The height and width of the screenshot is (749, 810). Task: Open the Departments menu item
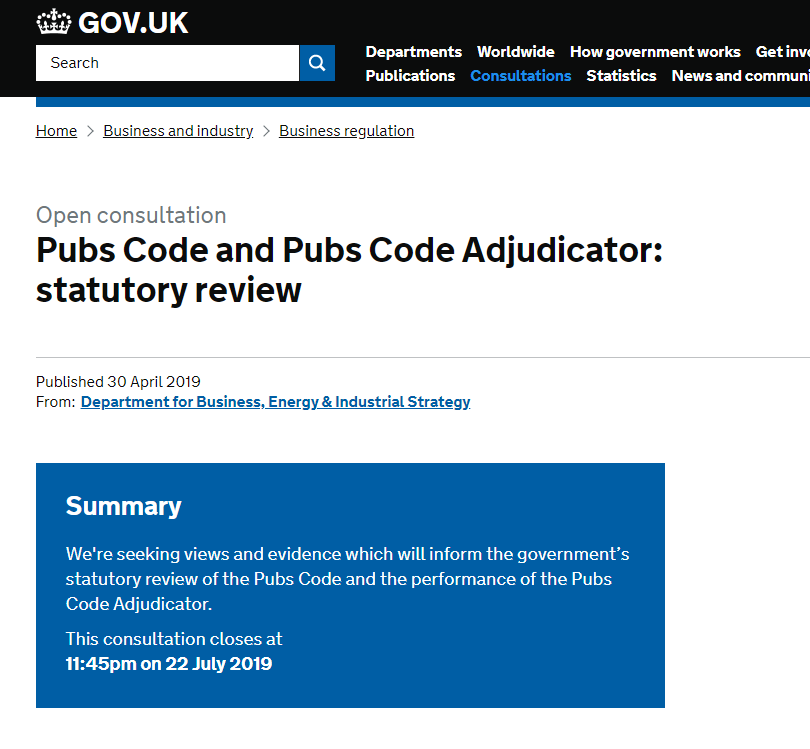coord(413,52)
